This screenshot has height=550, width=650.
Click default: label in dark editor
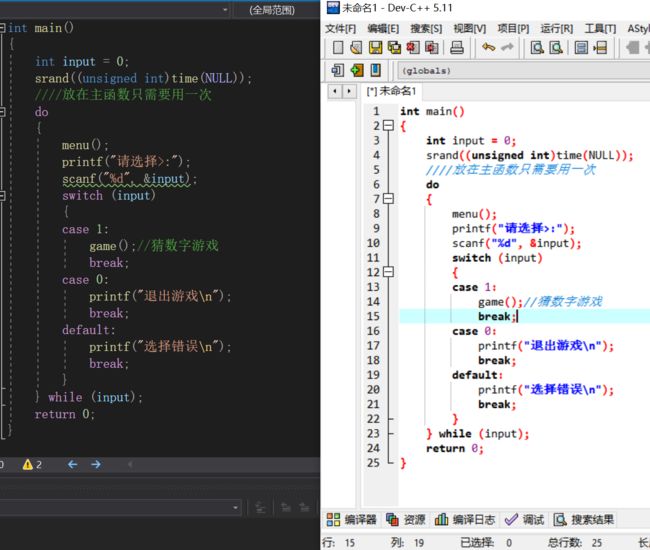click(89, 330)
